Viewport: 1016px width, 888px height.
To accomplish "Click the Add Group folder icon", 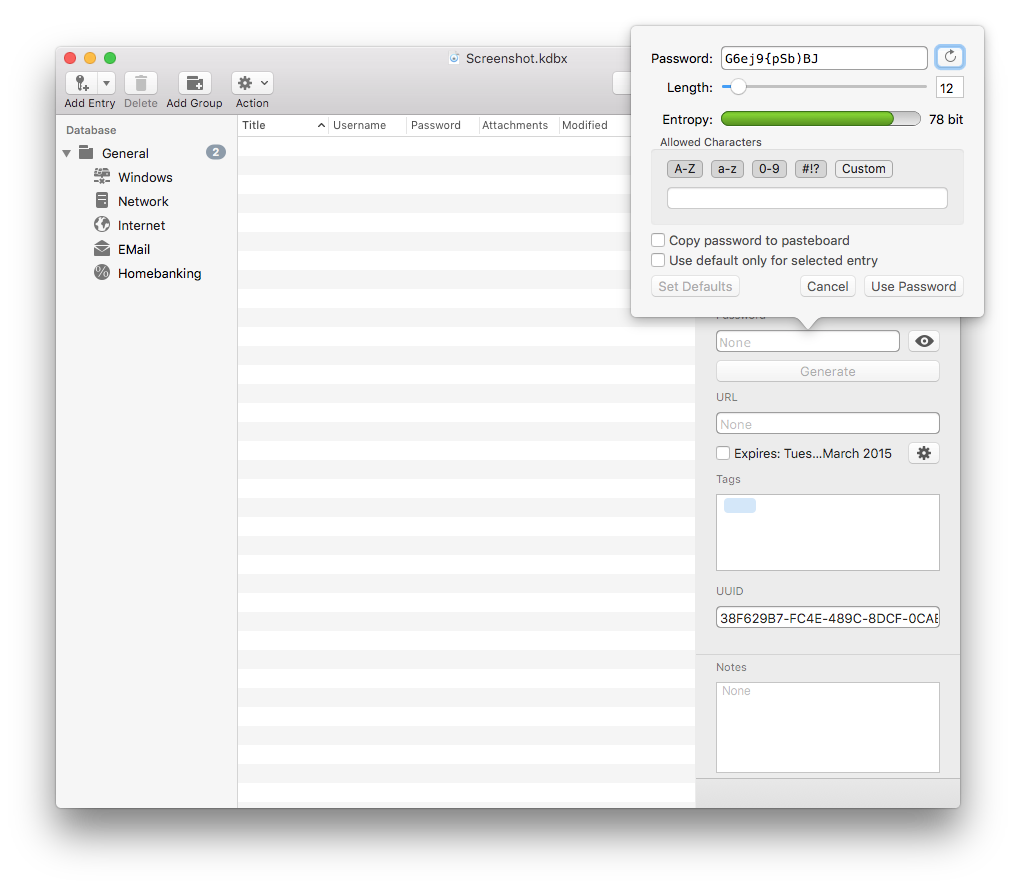I will click(194, 84).
